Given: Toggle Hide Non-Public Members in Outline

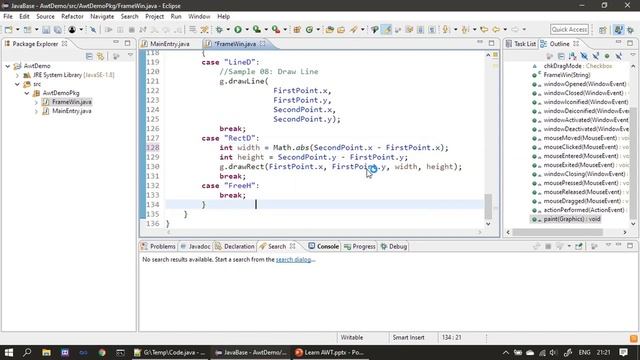Looking at the screenshot, I should click(x=607, y=56).
